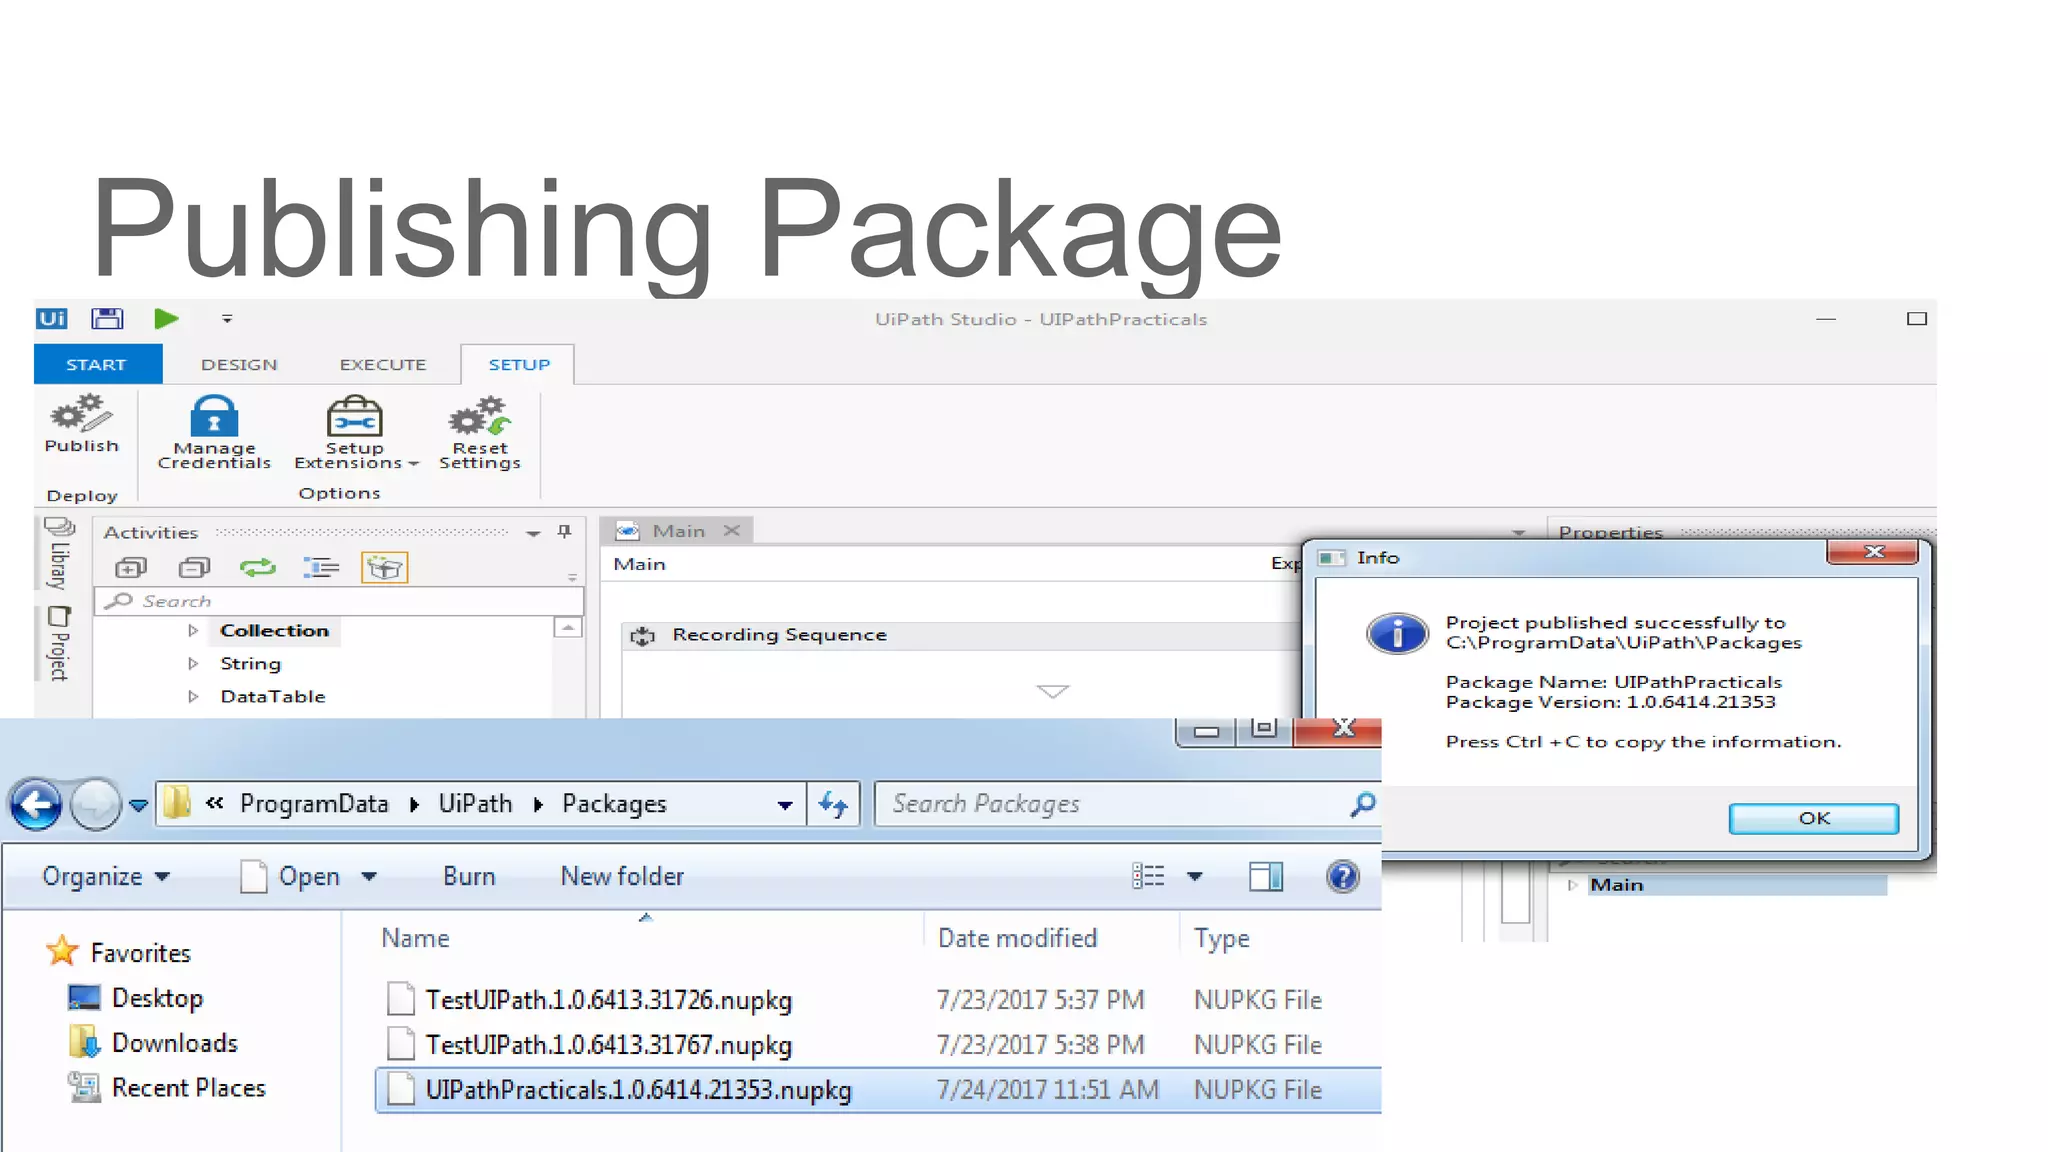The height and width of the screenshot is (1152, 2048).
Task: Sort by Name column
Action: [x=415, y=938]
